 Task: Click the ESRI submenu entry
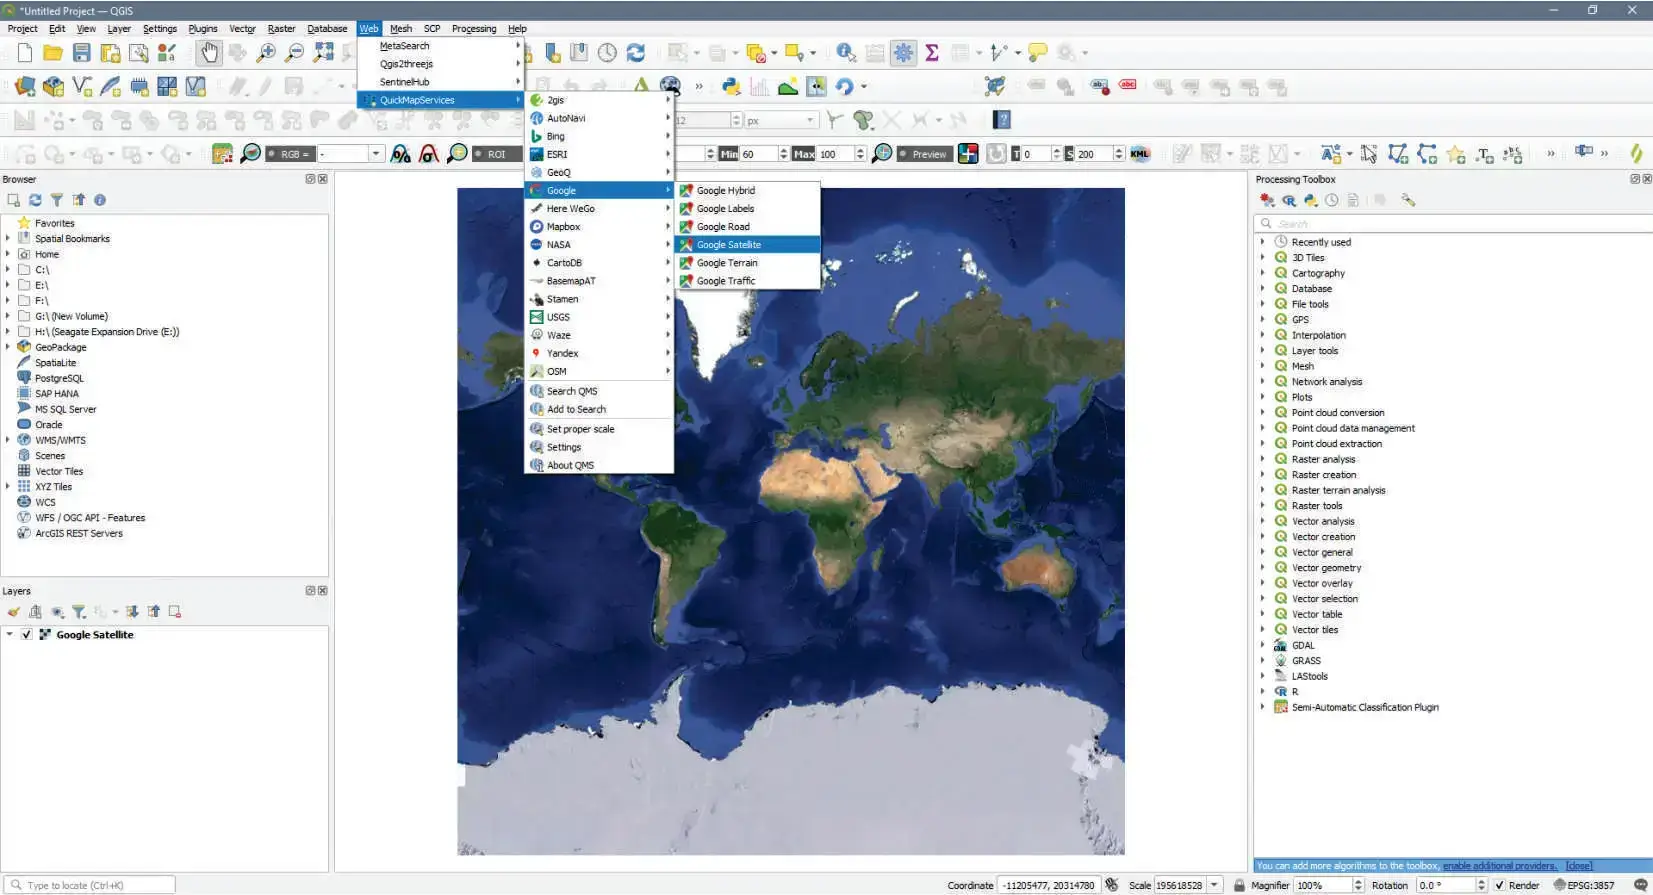pyautogui.click(x=599, y=155)
